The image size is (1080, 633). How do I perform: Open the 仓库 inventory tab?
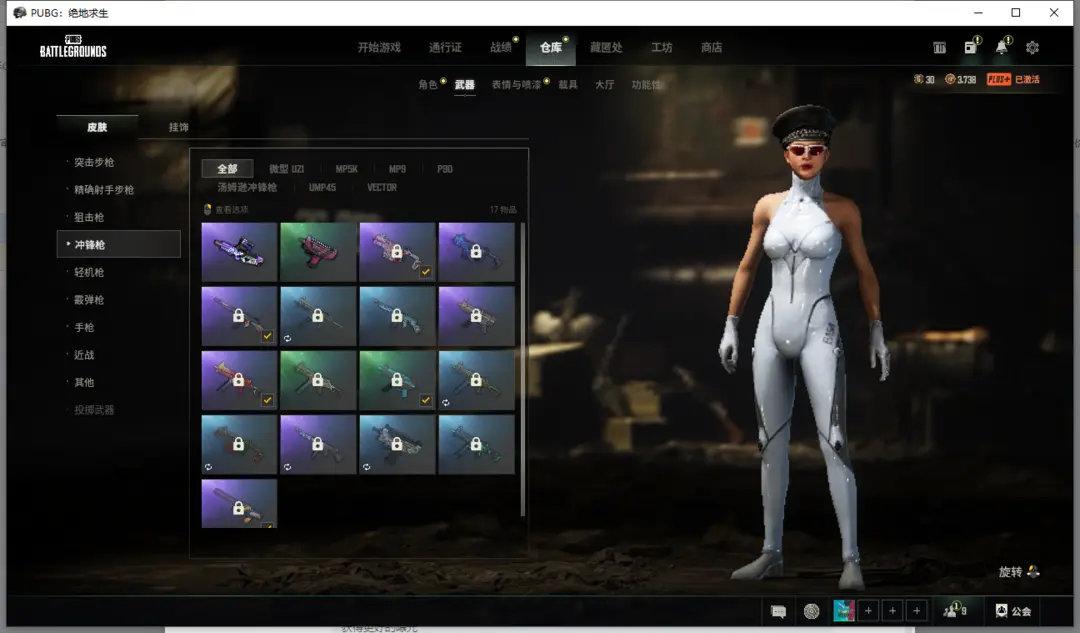(x=551, y=48)
